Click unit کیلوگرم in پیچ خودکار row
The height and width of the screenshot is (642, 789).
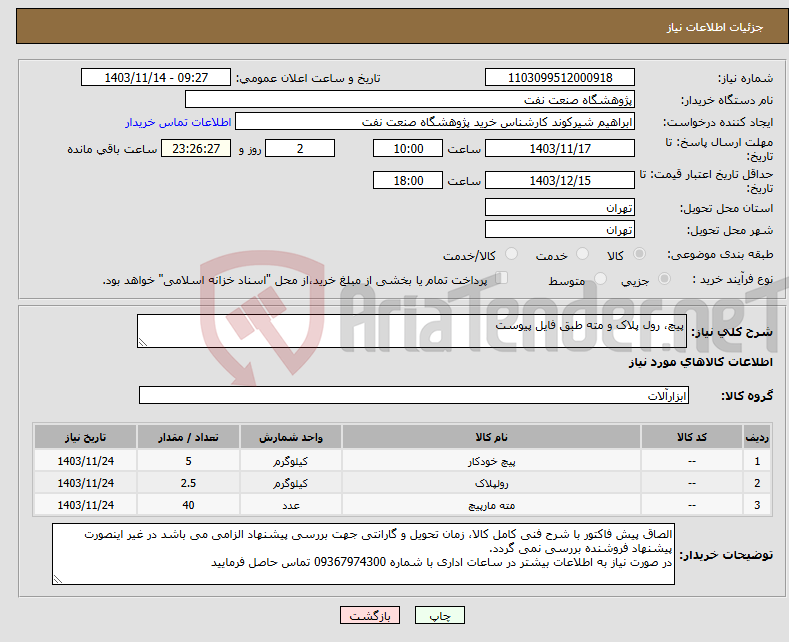click(x=291, y=461)
